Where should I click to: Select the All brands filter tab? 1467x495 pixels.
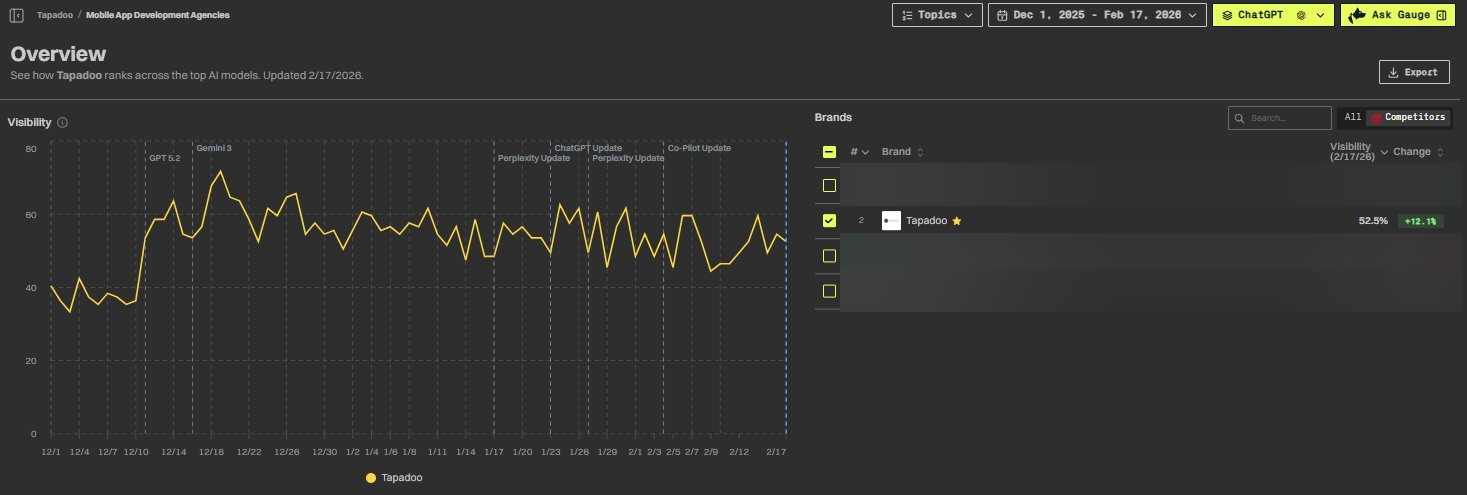tap(1352, 118)
